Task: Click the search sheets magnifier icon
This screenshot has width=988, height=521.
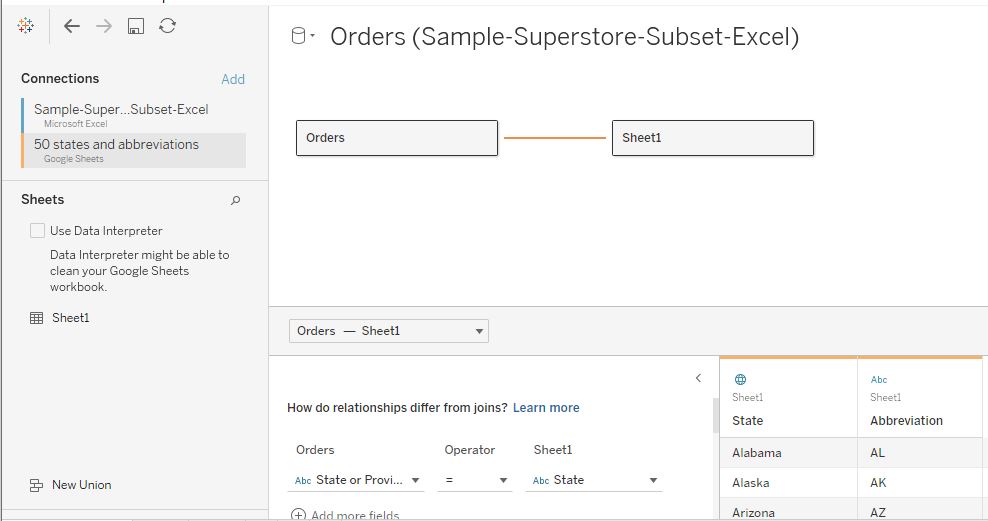Action: (x=236, y=200)
